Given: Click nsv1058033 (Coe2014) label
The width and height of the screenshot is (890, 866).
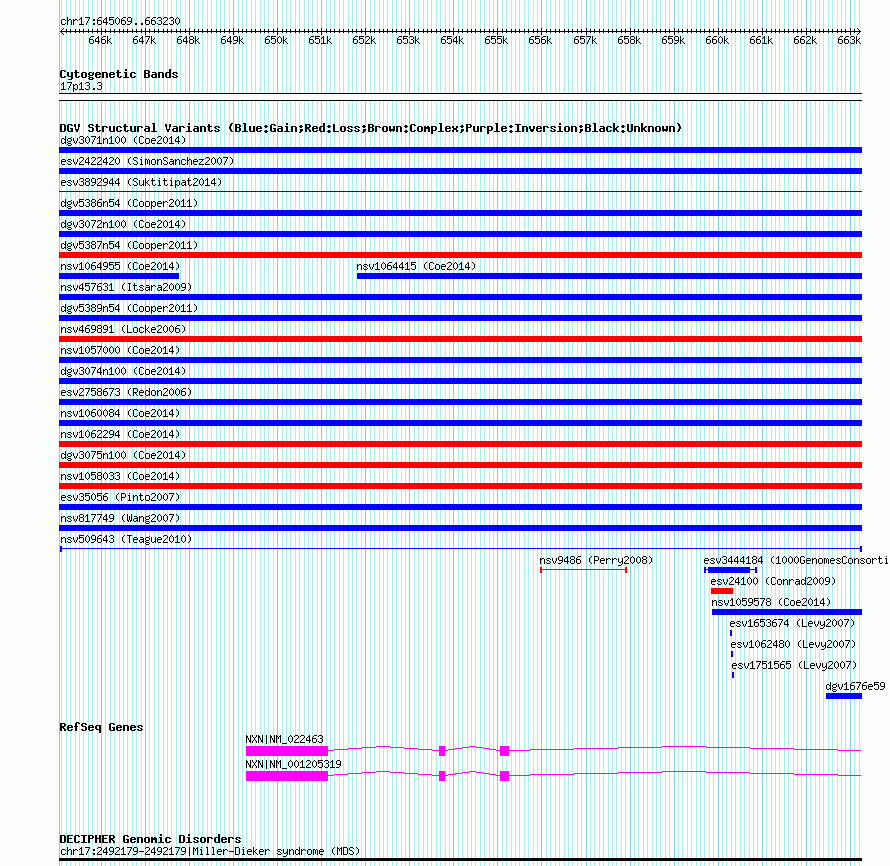Looking at the screenshot, I should coord(120,476).
